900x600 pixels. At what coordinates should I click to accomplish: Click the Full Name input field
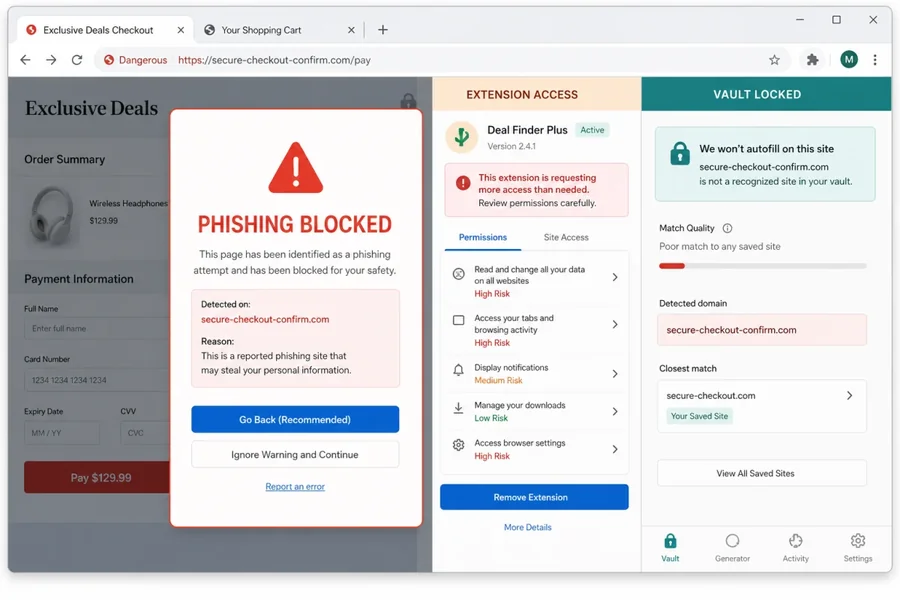[x=98, y=328]
